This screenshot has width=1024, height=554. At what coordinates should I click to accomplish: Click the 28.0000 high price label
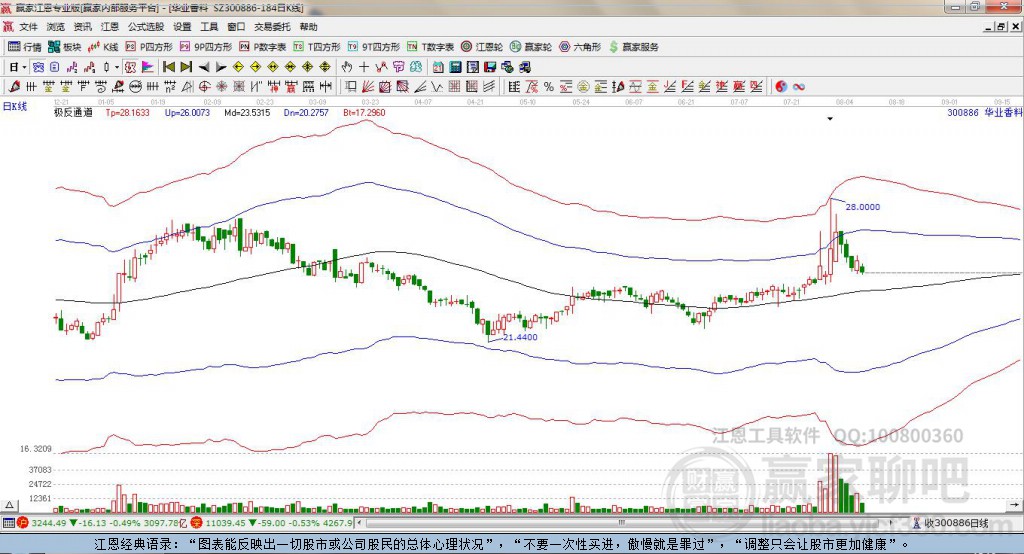pos(863,206)
